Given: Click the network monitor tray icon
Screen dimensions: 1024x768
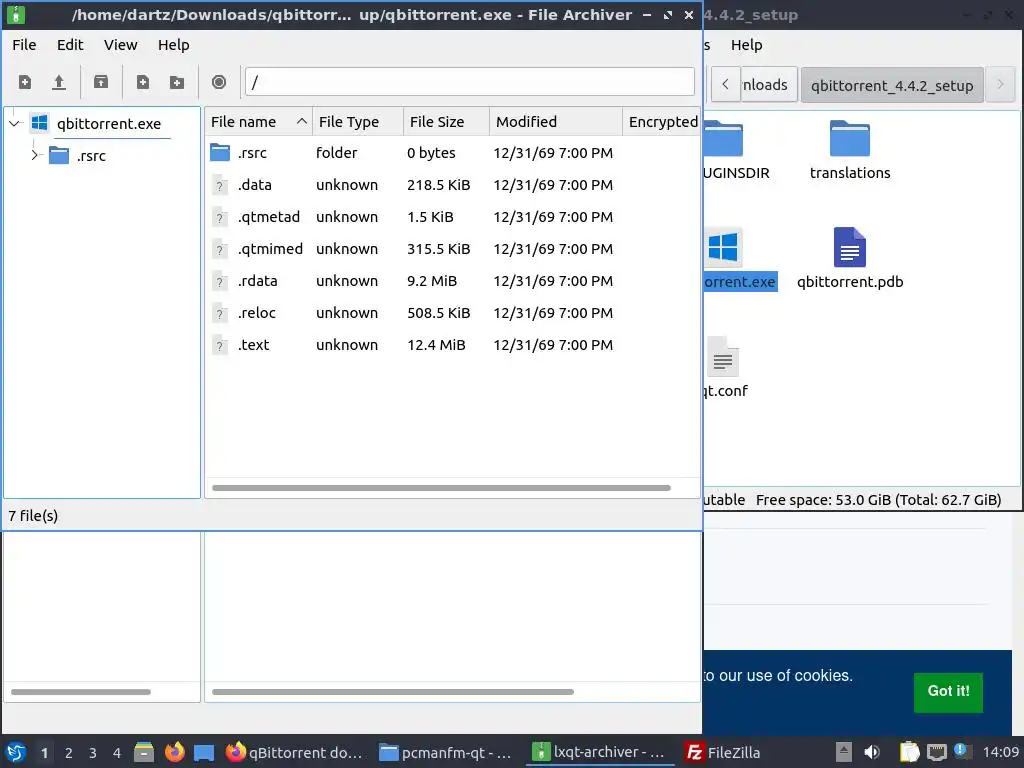Looking at the screenshot, I should [x=936, y=752].
